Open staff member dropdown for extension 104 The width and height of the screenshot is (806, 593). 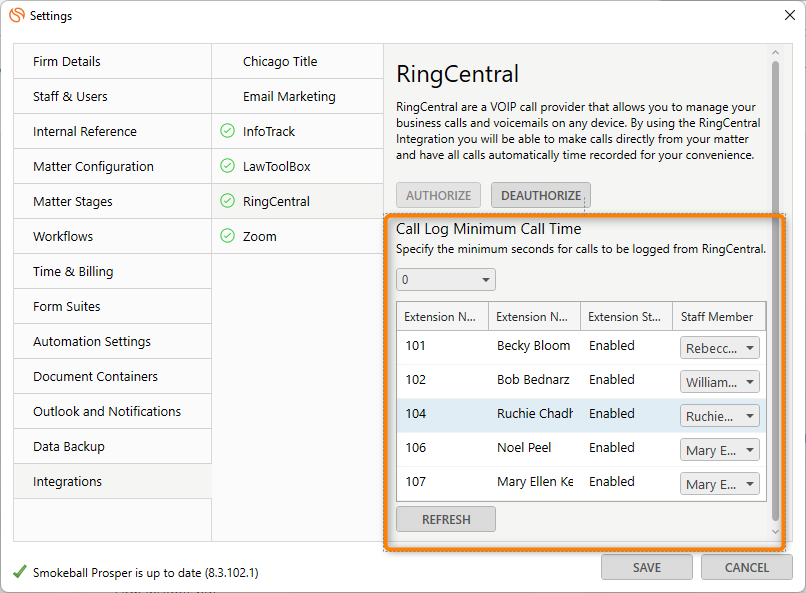[x=720, y=416]
